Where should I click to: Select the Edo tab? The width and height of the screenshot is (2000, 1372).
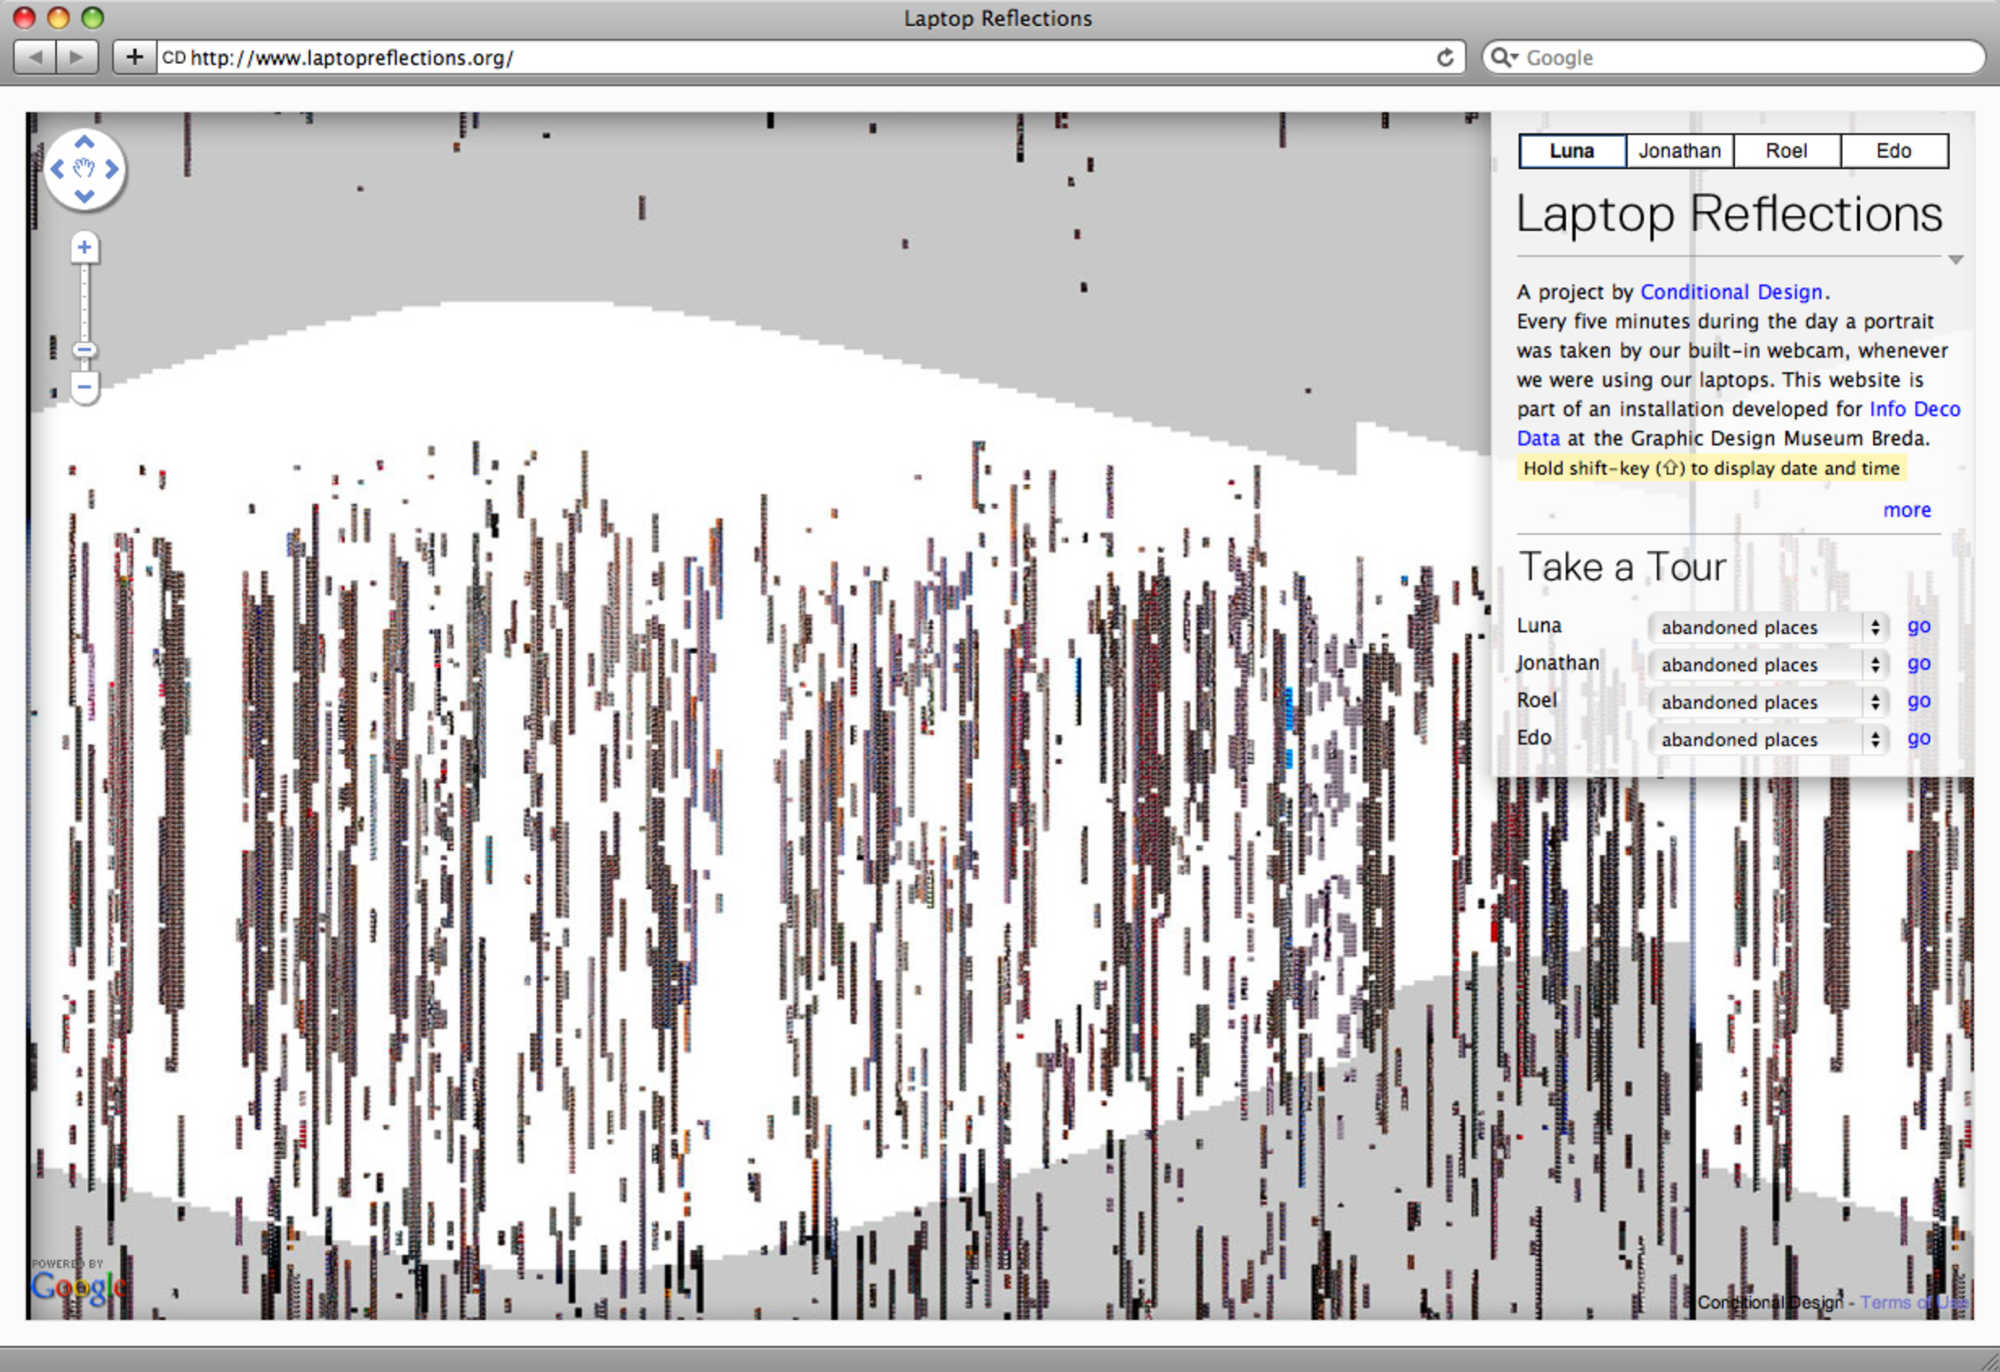click(1893, 151)
